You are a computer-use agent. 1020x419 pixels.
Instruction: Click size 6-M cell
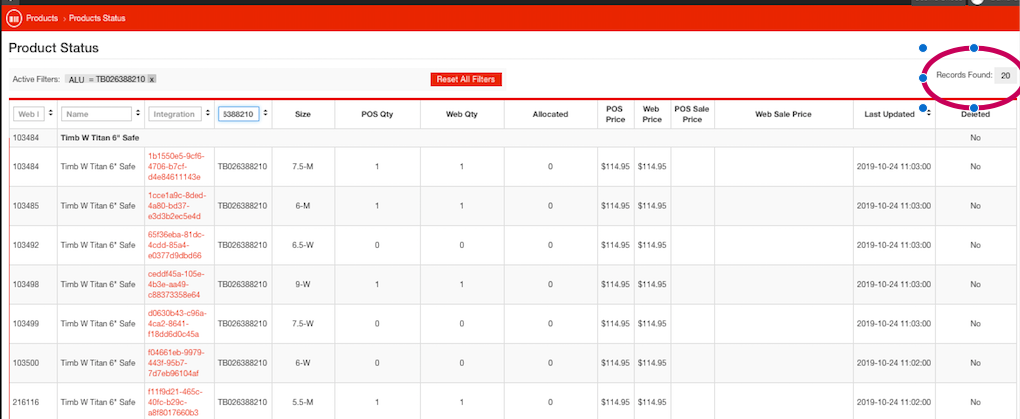303,206
